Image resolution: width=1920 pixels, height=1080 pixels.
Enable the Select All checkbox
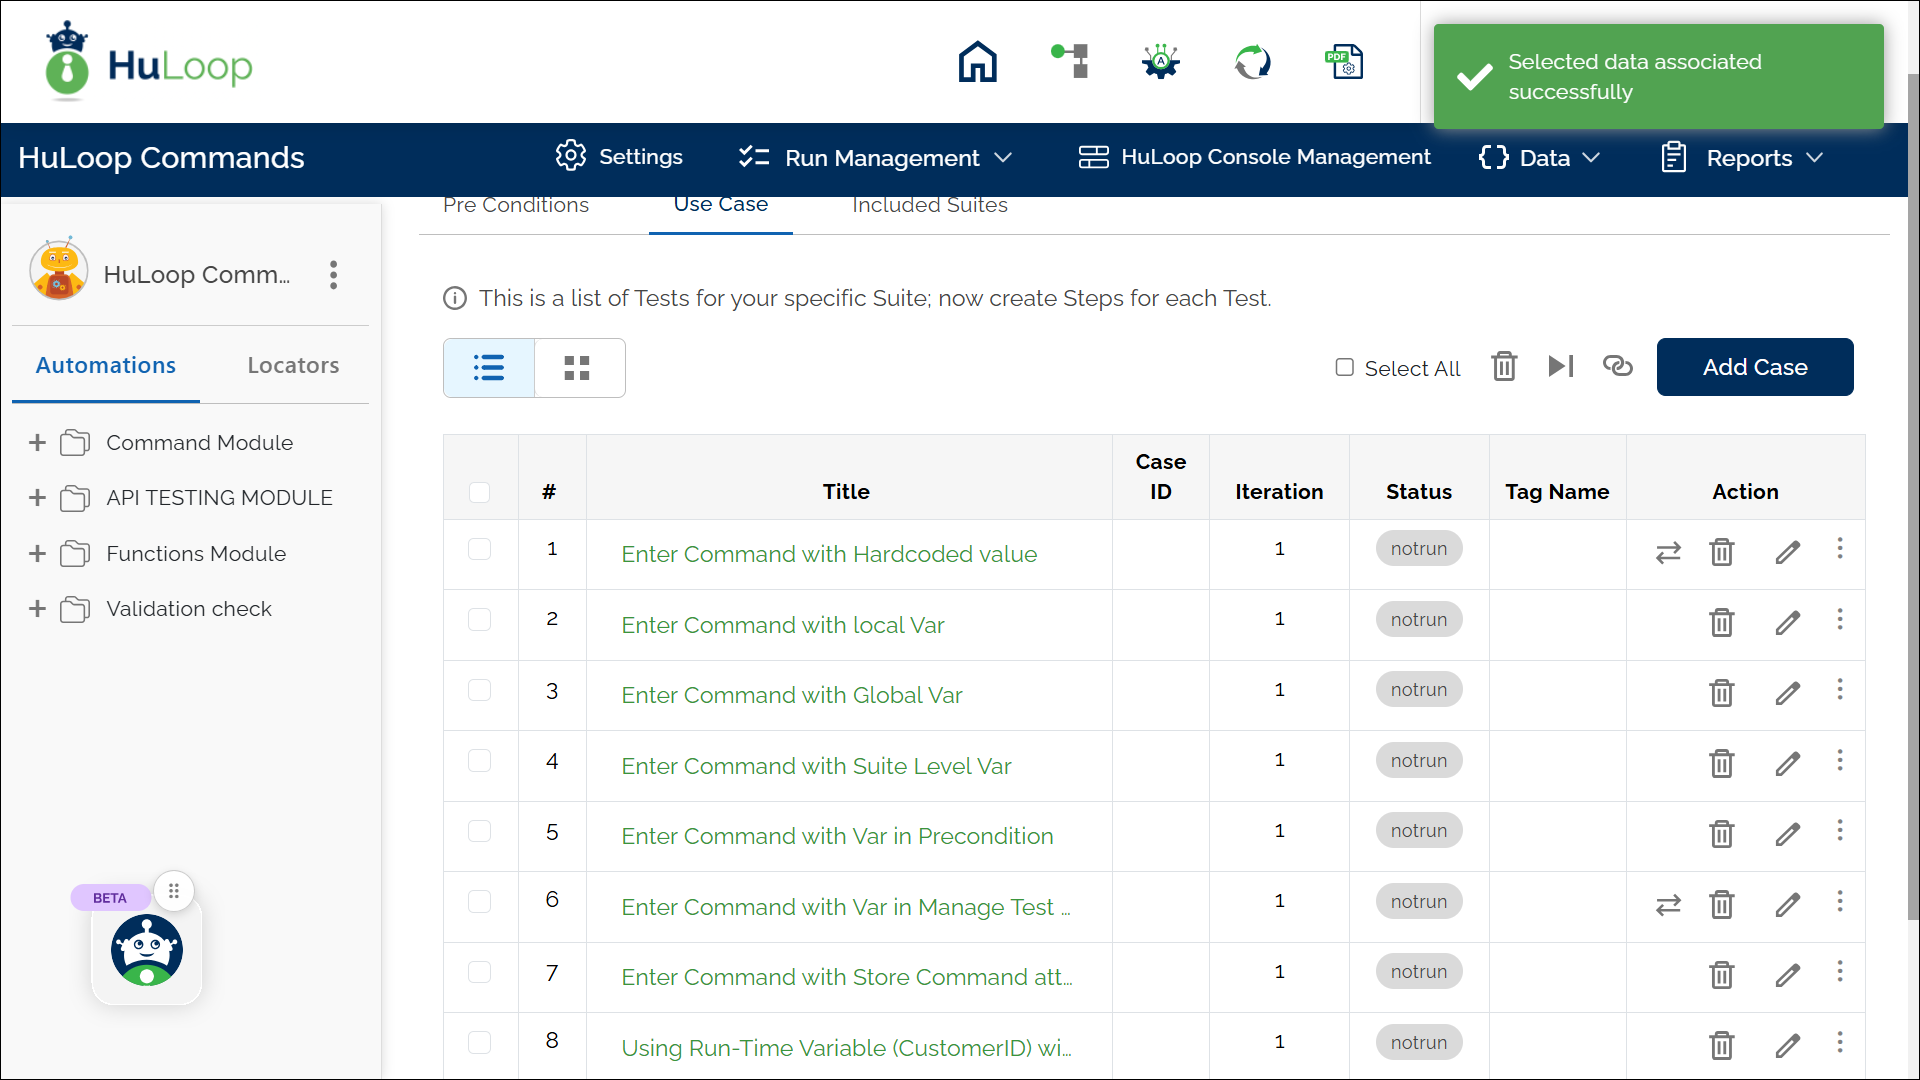[x=1345, y=367]
